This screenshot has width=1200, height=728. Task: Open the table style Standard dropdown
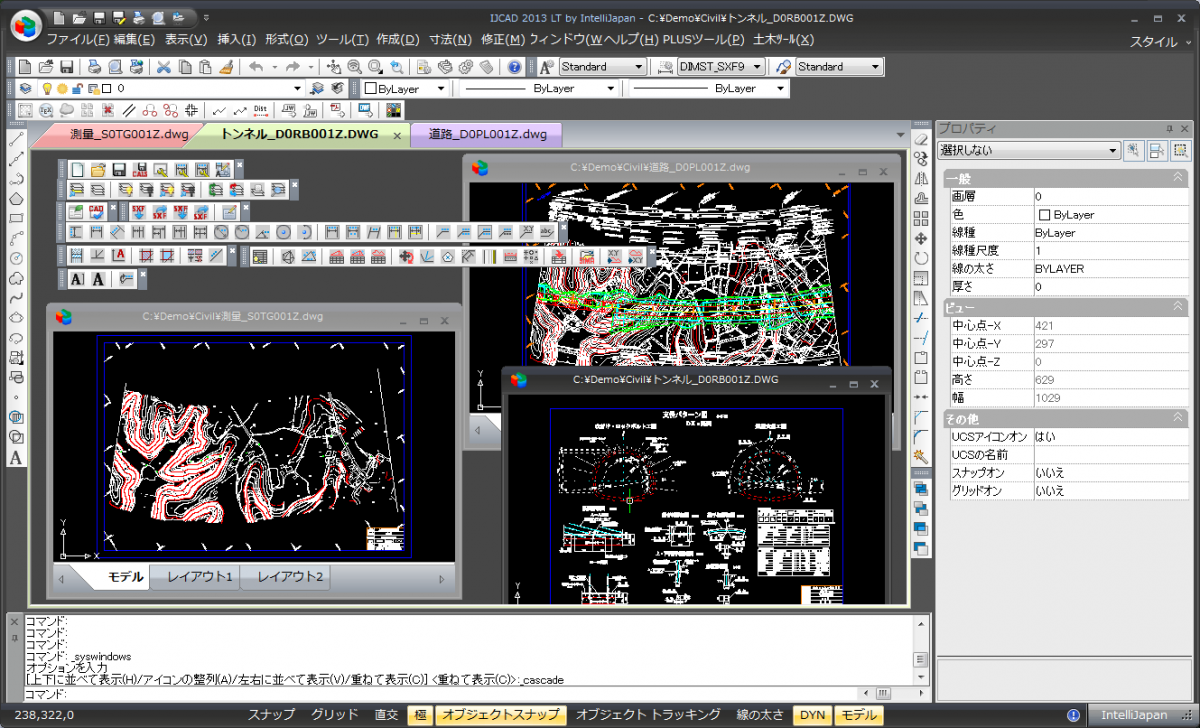839,67
